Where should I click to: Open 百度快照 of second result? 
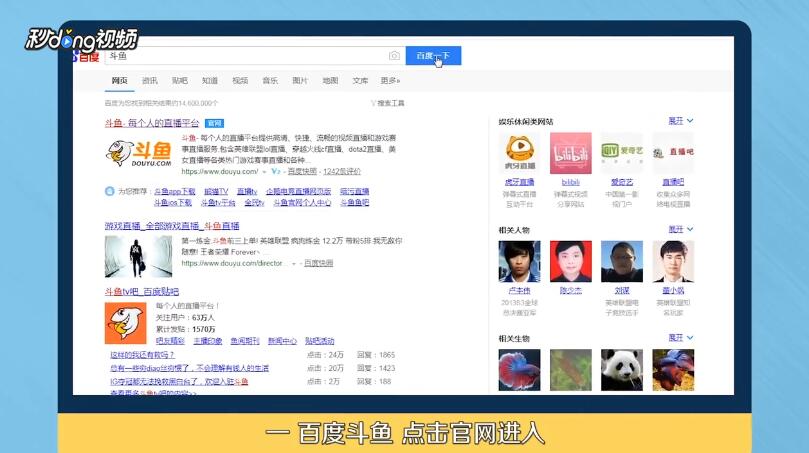[x=318, y=263]
